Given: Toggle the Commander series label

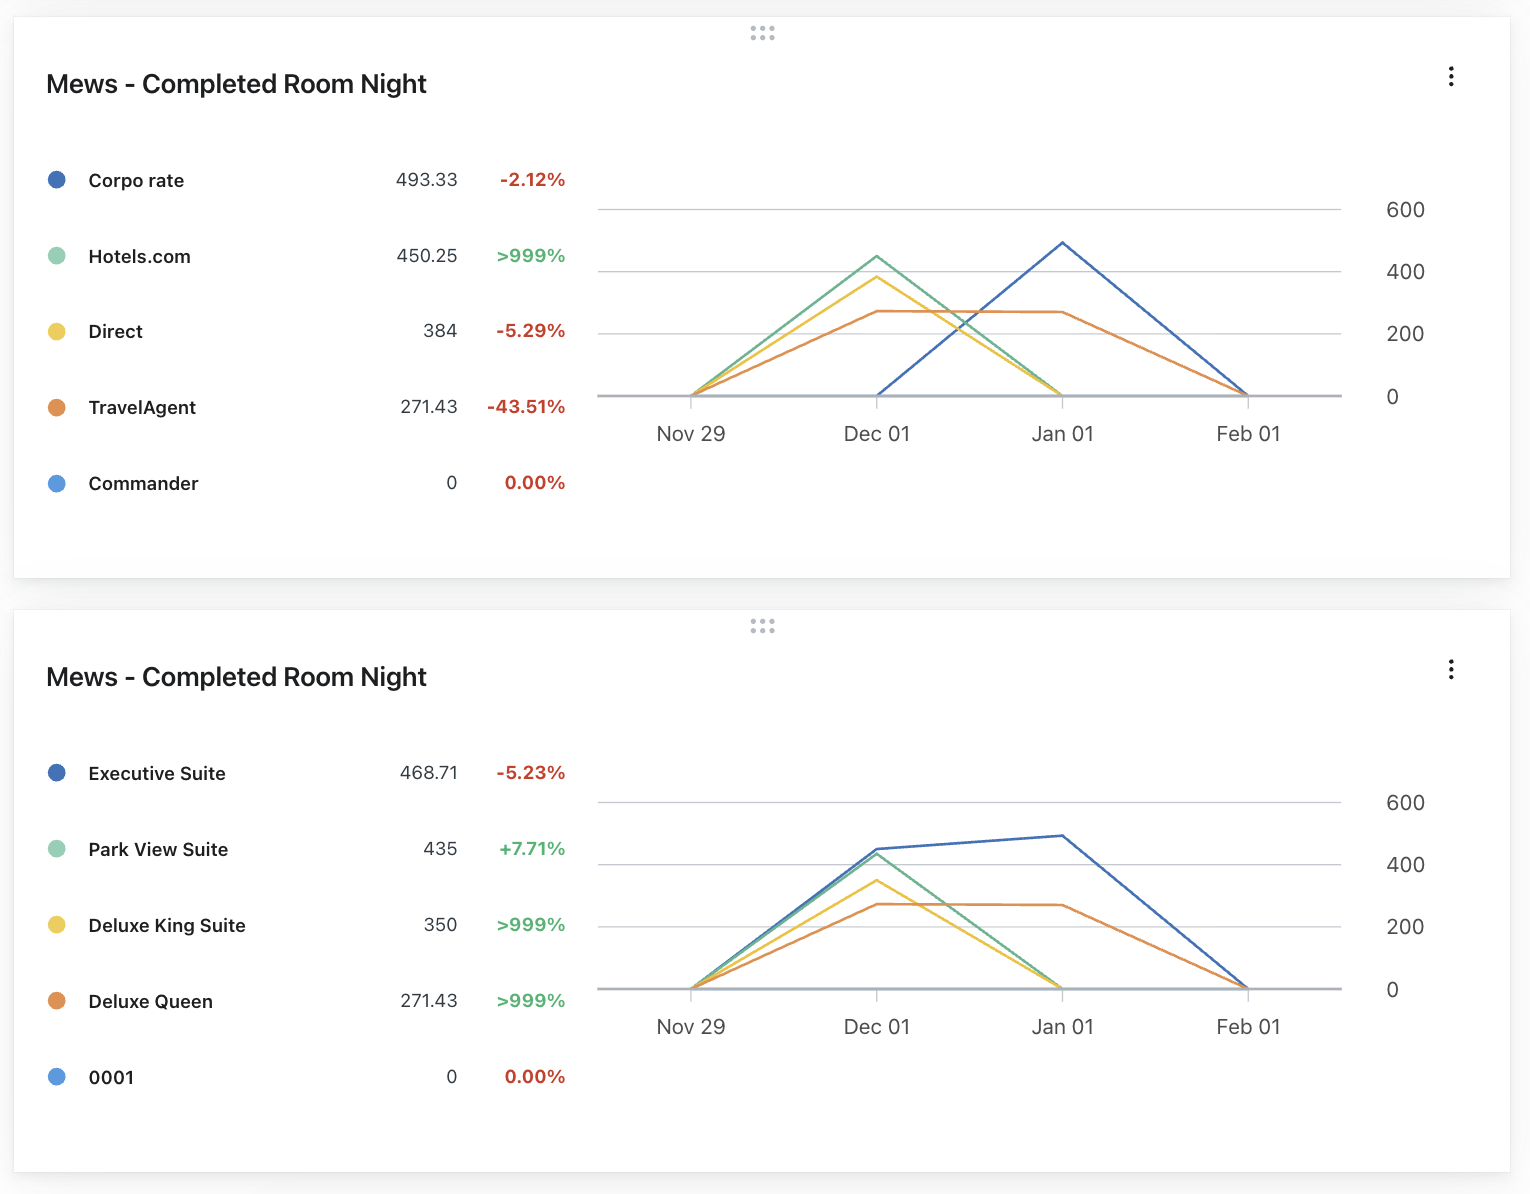Looking at the screenshot, I should (x=143, y=484).
